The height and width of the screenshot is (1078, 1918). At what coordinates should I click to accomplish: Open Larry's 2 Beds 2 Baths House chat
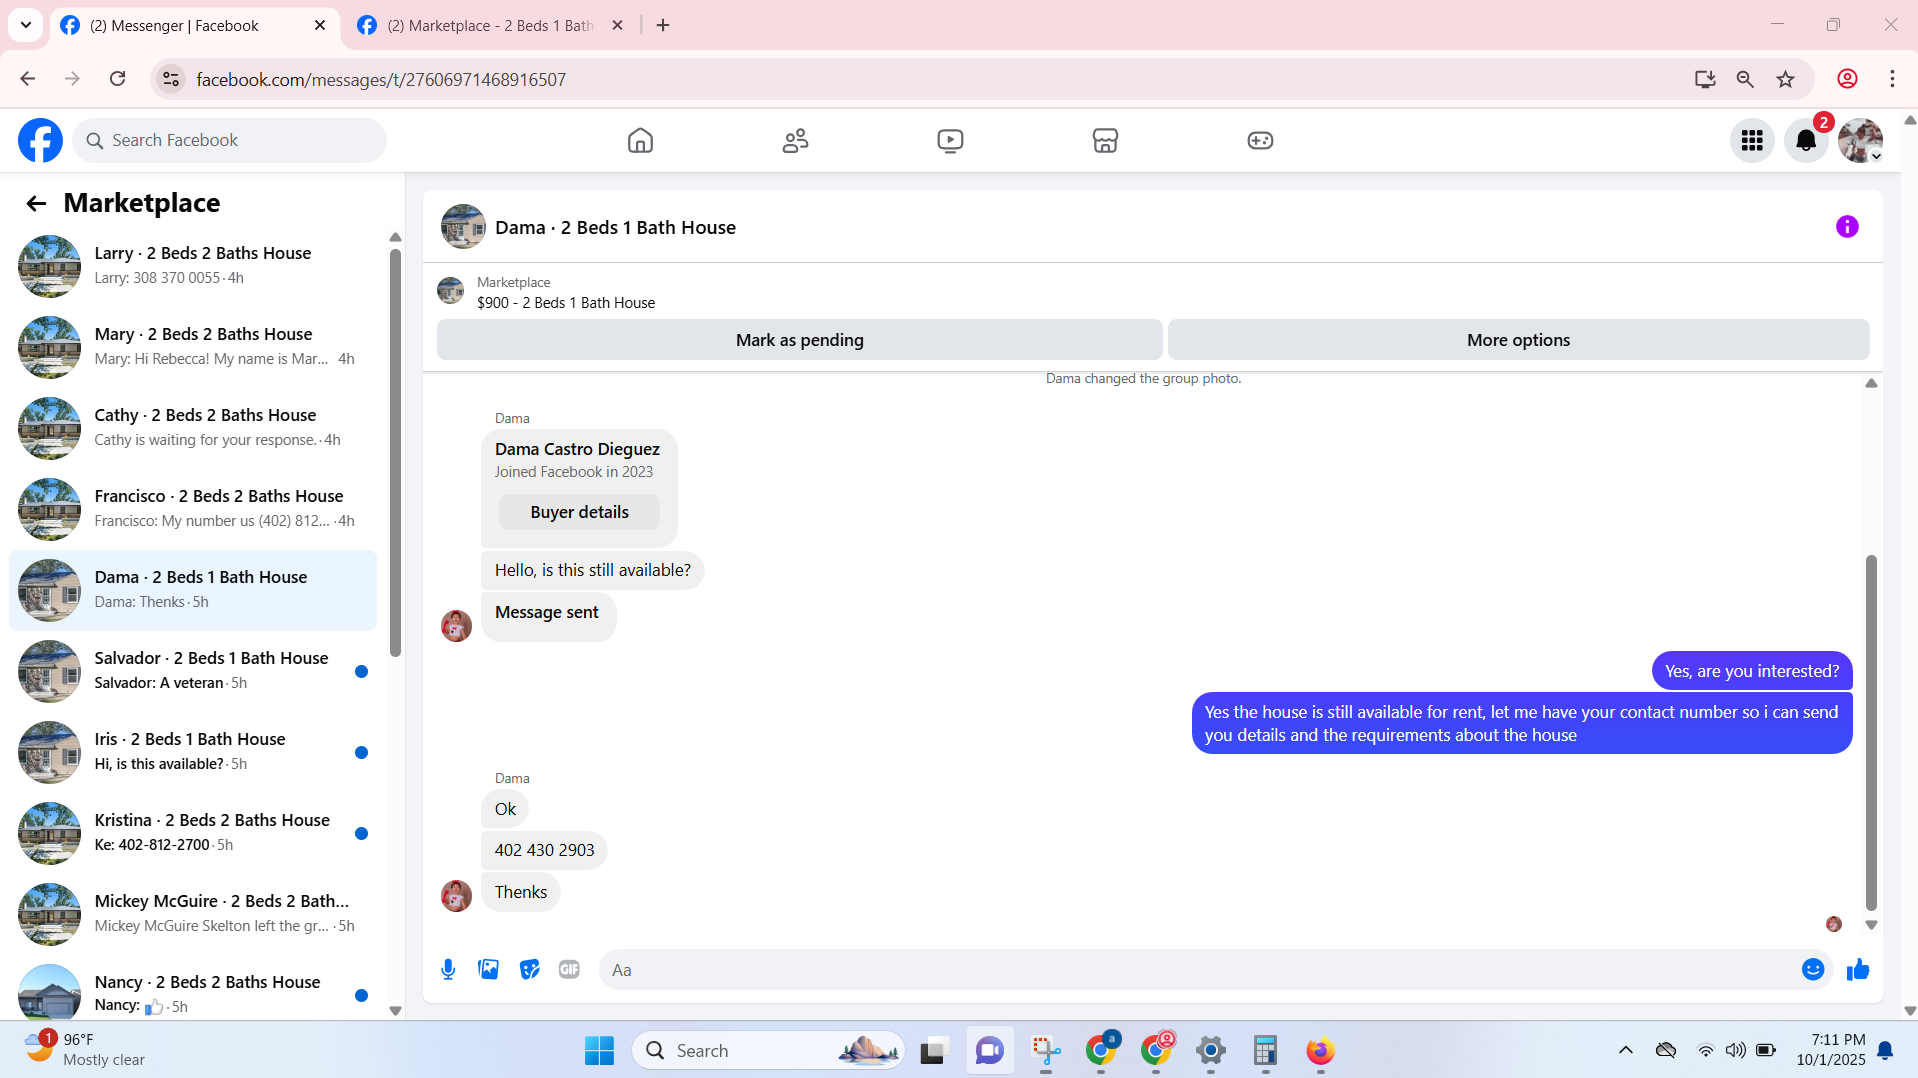(193, 266)
